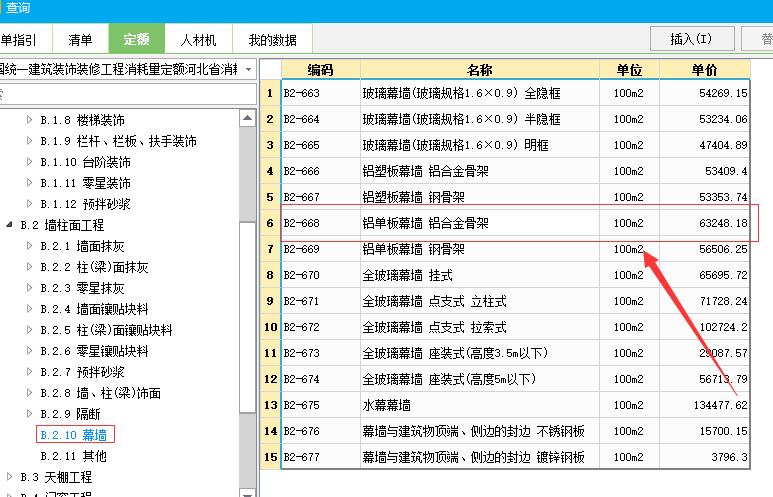773x497 pixels.
Task: Expand the B.1.11 零星装饰 node
Action: click(x=29, y=183)
